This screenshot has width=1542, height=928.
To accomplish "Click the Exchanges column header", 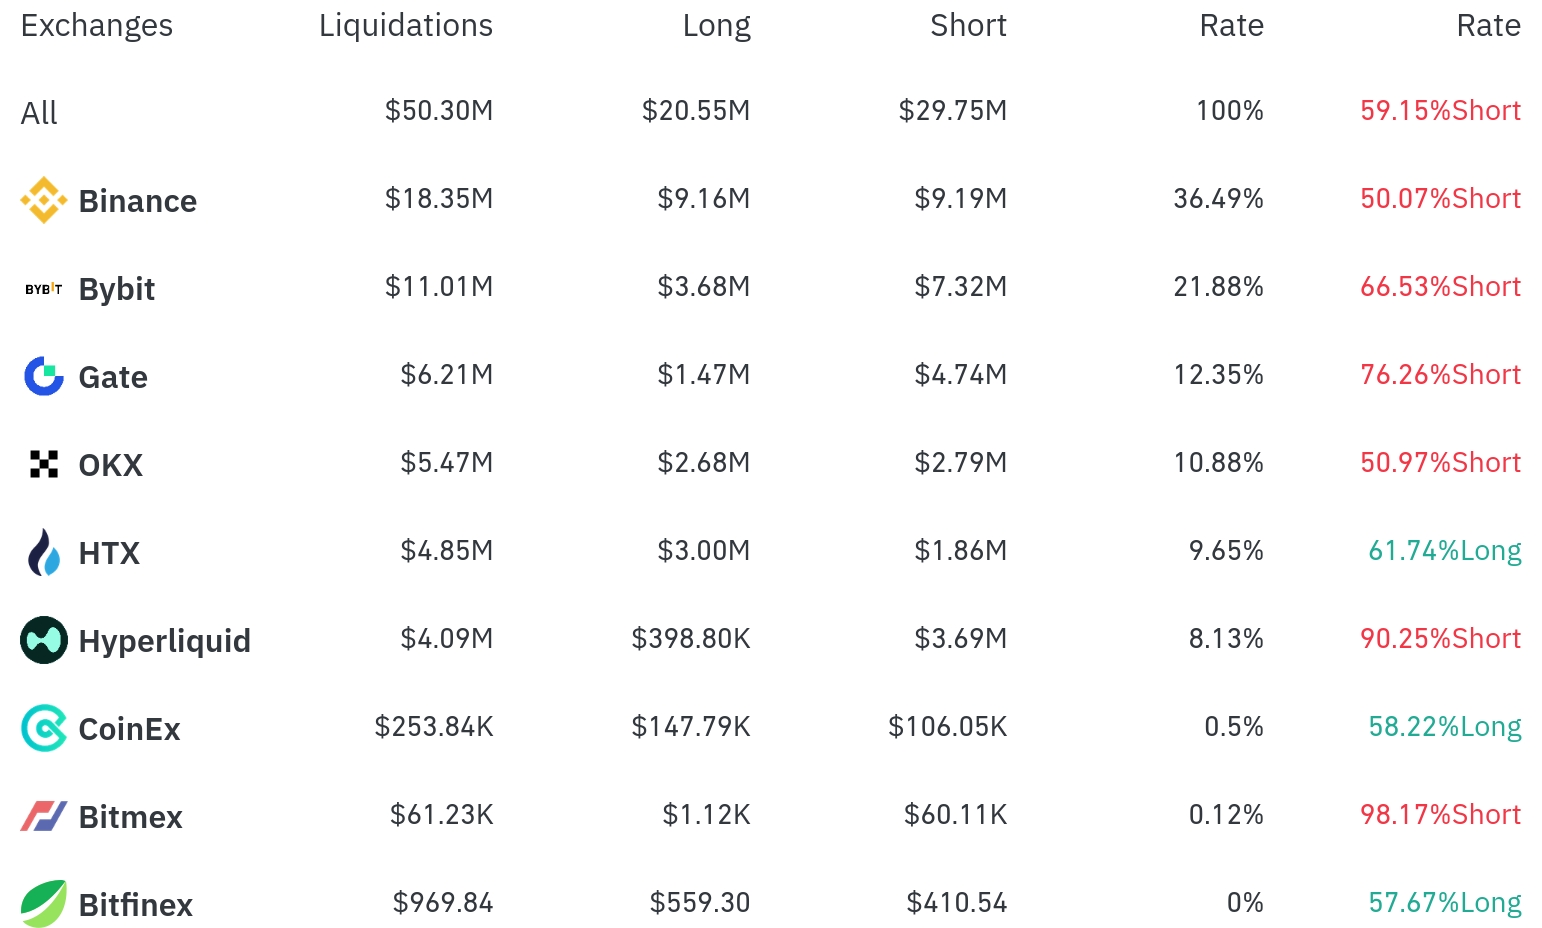I will (96, 25).
